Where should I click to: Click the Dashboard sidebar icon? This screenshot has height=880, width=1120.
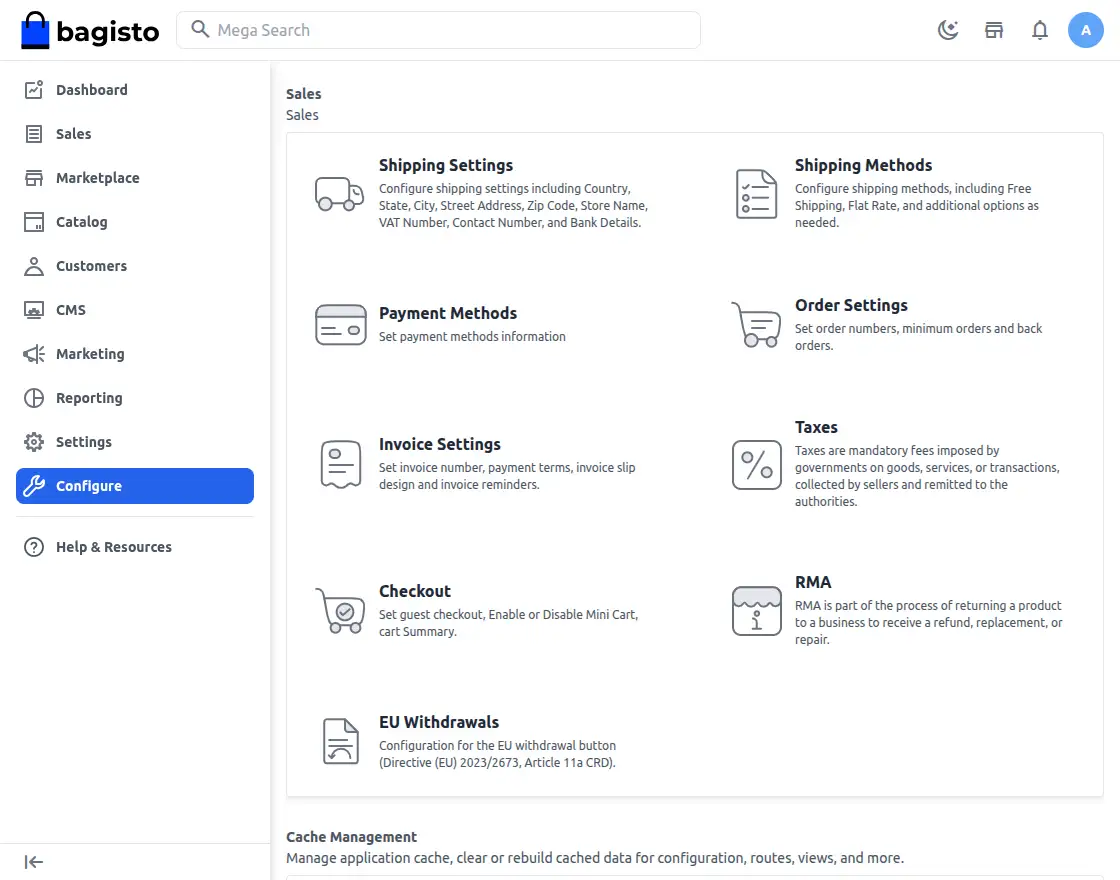(34, 90)
